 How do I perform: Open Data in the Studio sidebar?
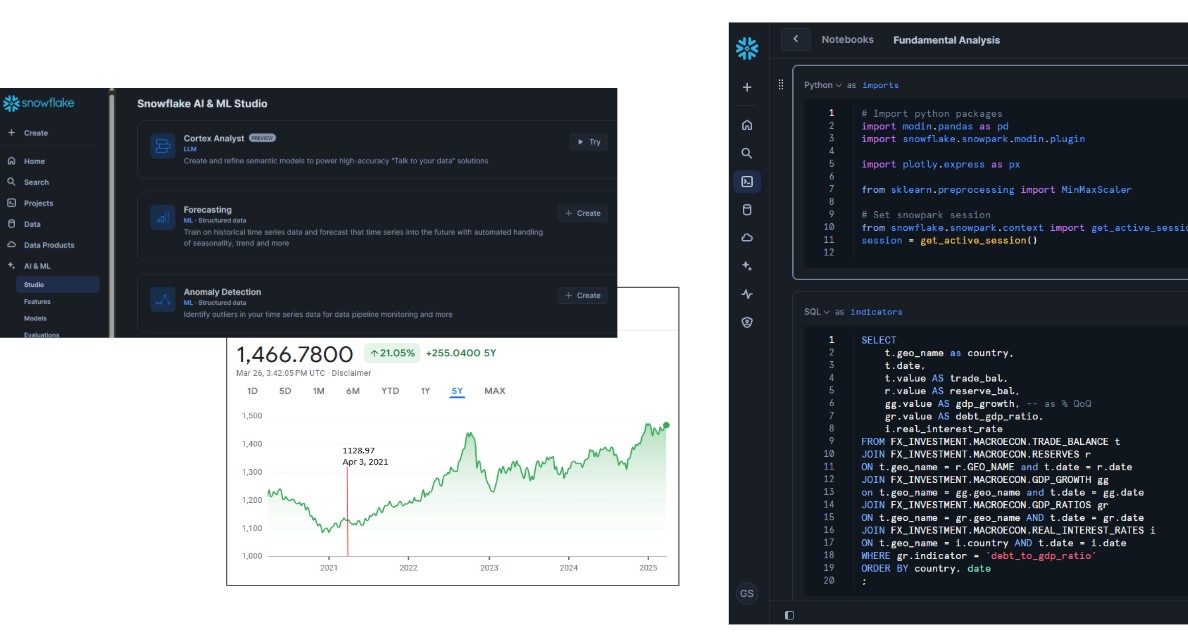coord(24,224)
